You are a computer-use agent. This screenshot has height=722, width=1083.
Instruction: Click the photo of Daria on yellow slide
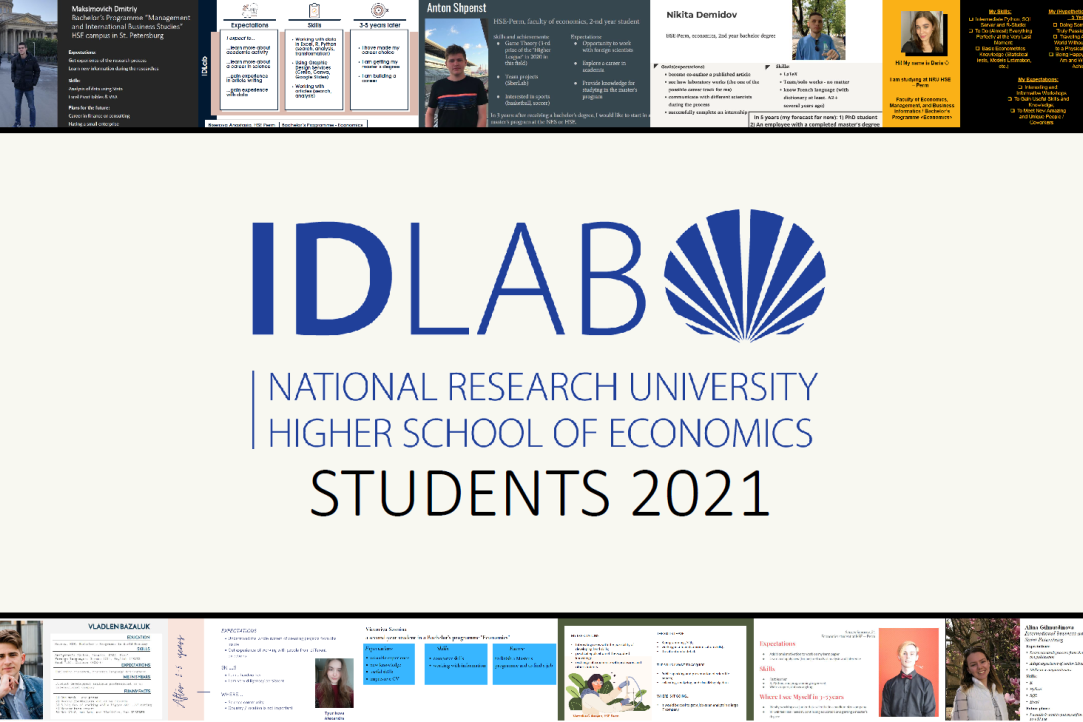click(924, 35)
